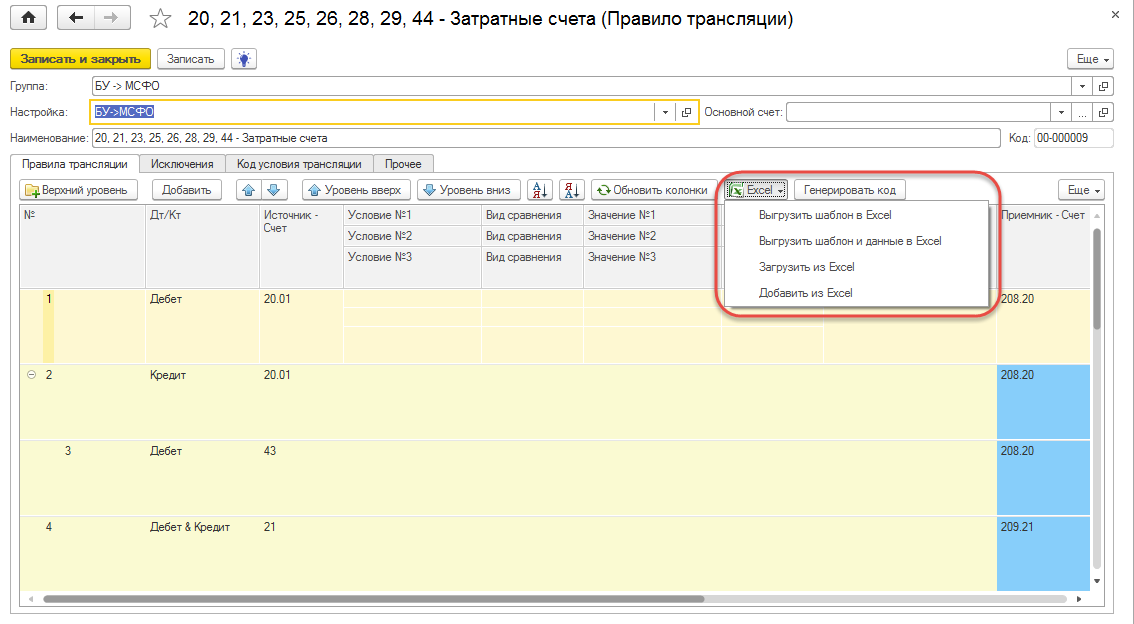
Task: Switch to the Исключения tab
Action: tap(182, 164)
